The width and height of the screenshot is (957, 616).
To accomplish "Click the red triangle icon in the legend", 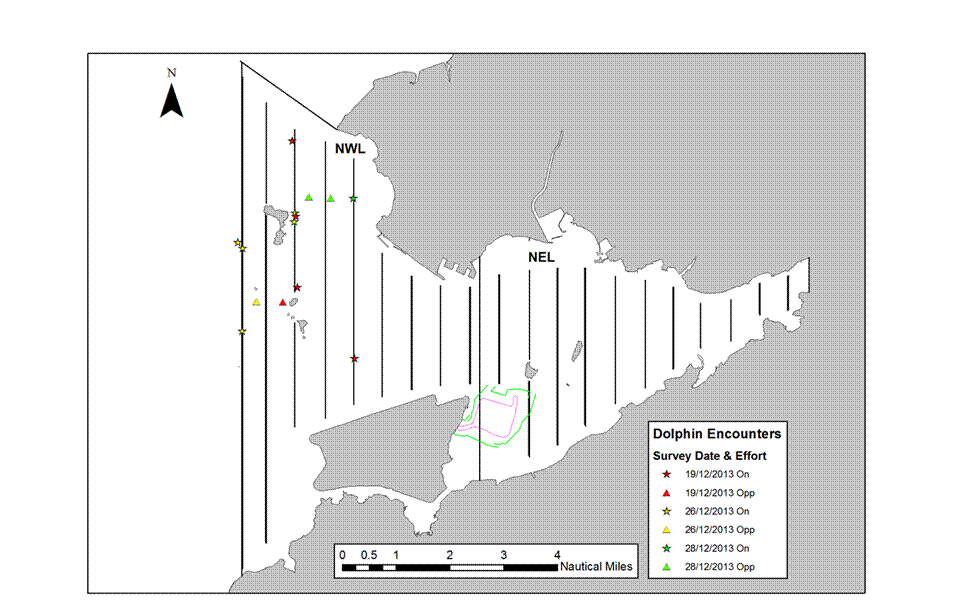I will pyautogui.click(x=666, y=493).
